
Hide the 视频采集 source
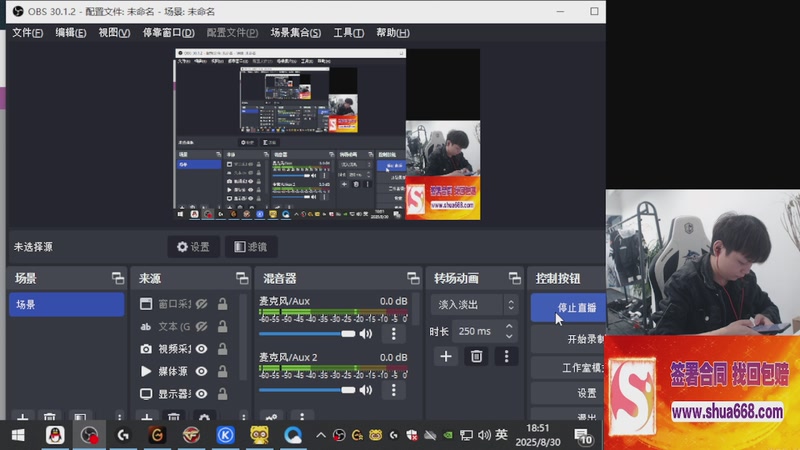(202, 349)
